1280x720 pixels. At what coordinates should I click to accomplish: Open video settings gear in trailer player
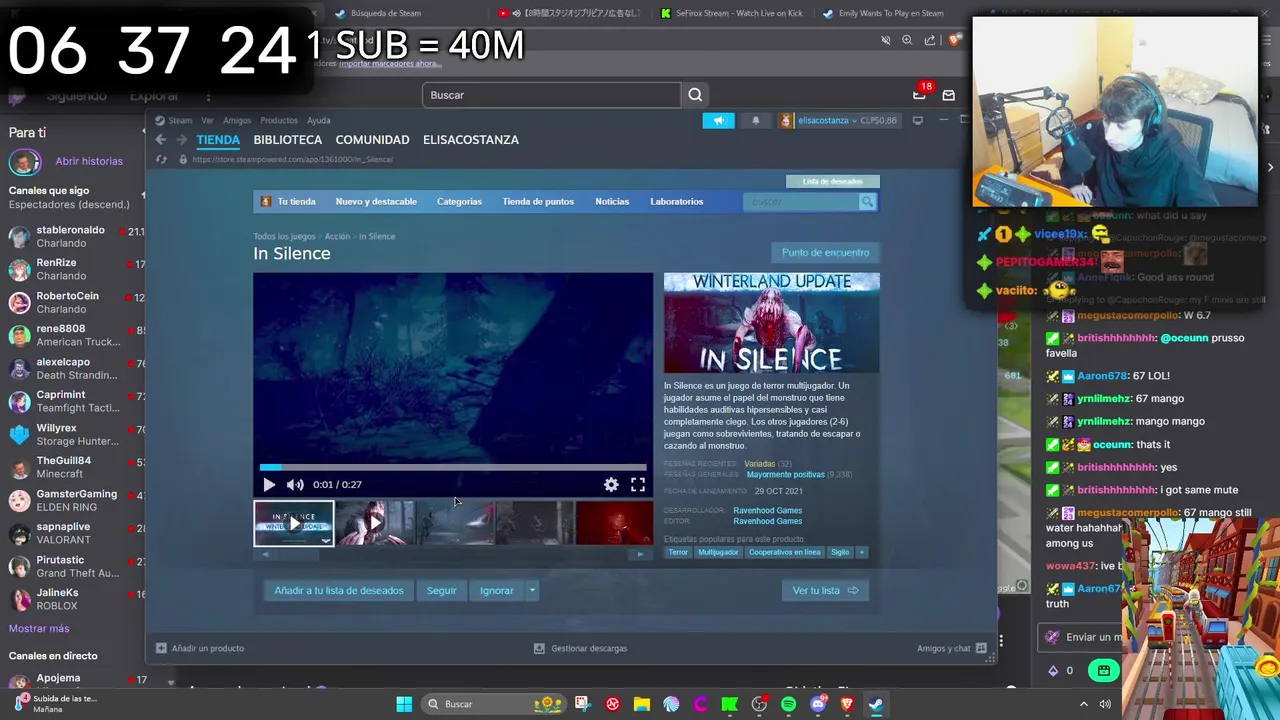[611, 485]
